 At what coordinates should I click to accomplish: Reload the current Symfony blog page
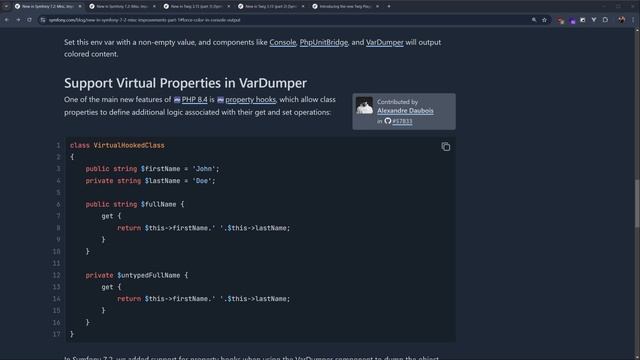point(29,20)
